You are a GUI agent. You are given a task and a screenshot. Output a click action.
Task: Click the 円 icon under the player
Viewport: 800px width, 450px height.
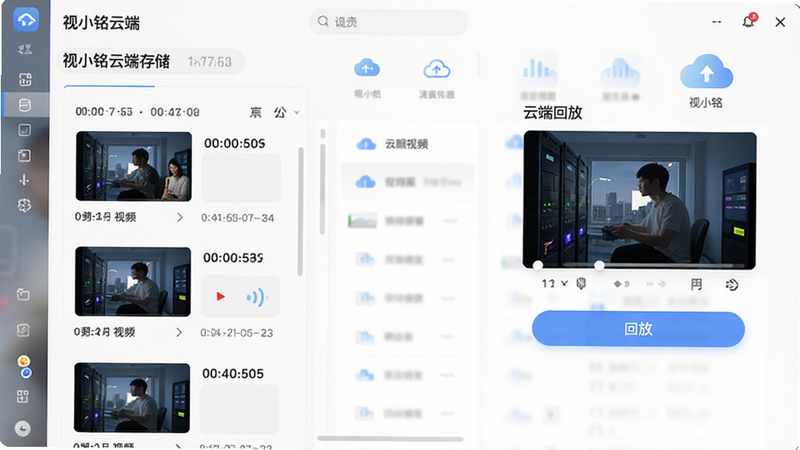point(696,284)
